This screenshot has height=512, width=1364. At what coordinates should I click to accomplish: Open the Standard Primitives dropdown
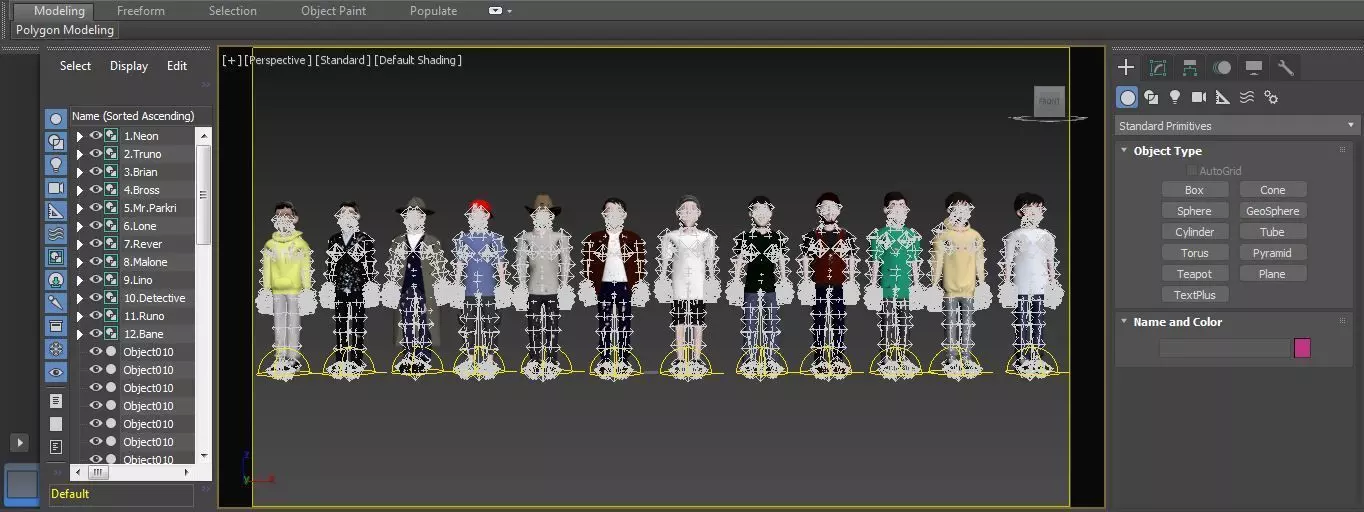point(1237,126)
